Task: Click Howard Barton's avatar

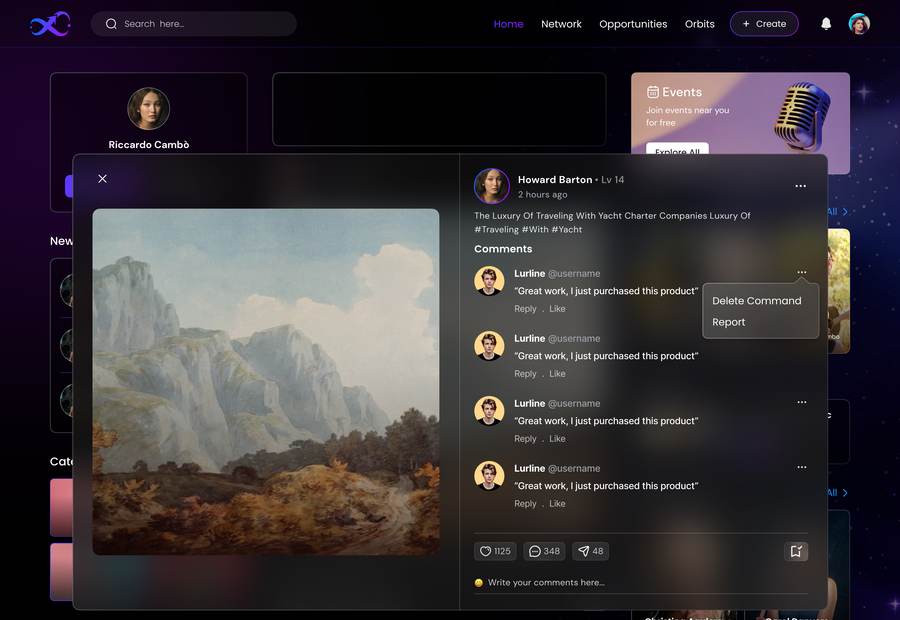Action: pyautogui.click(x=491, y=186)
